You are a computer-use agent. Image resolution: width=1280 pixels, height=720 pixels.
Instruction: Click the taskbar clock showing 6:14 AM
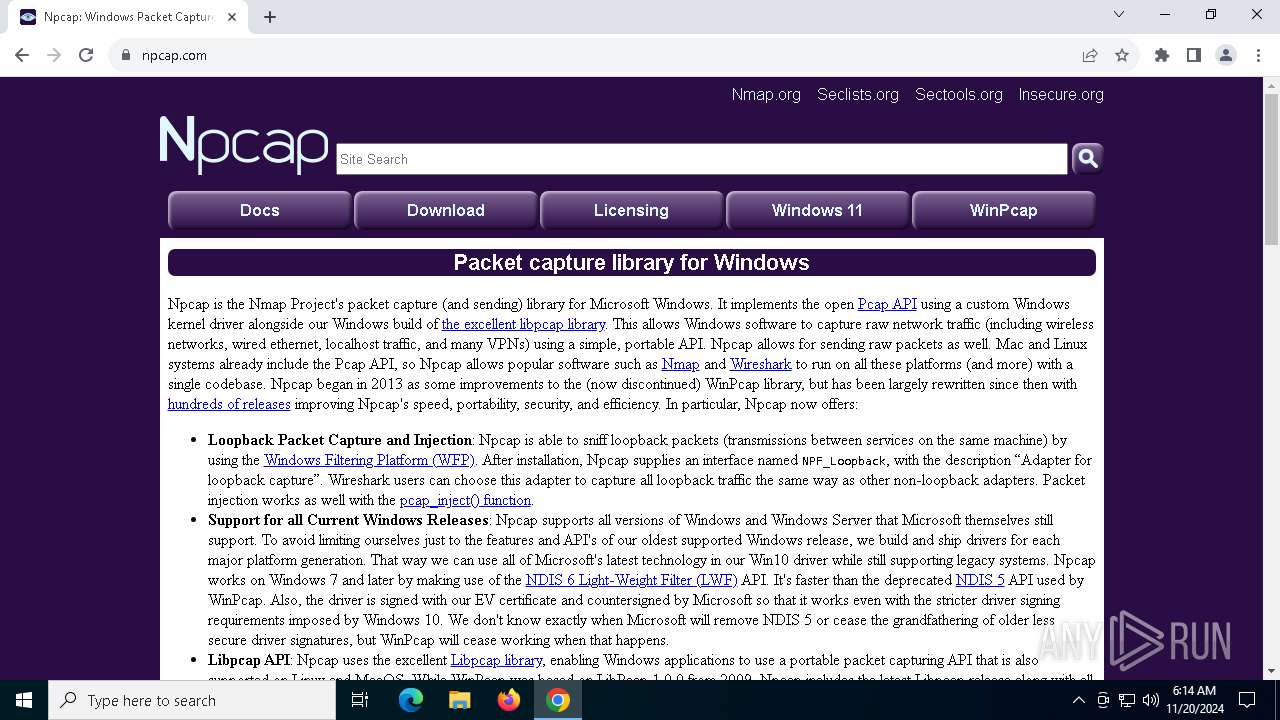click(x=1194, y=700)
